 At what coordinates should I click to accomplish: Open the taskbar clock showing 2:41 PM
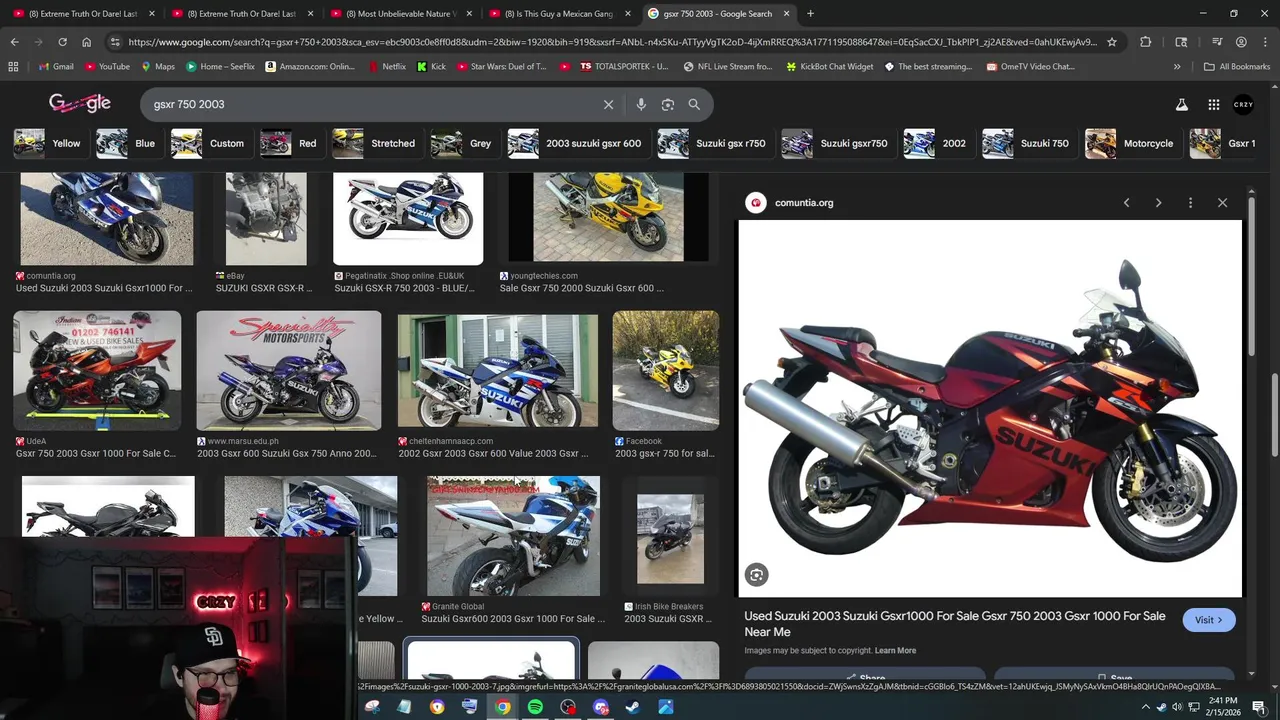[x=1223, y=706]
